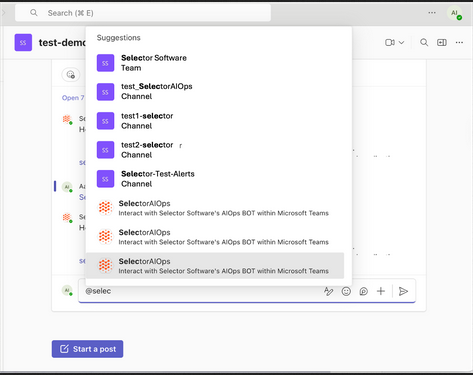Screen dimensions: 473x375
Task: Expand the meet options dropdown arrow
Action: tap(401, 43)
